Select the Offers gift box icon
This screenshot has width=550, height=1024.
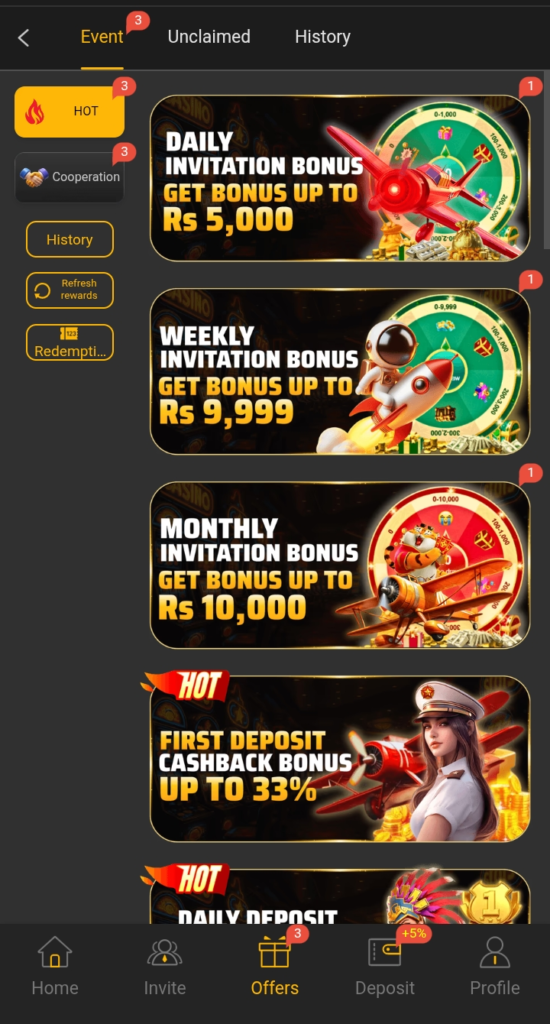coord(274,952)
